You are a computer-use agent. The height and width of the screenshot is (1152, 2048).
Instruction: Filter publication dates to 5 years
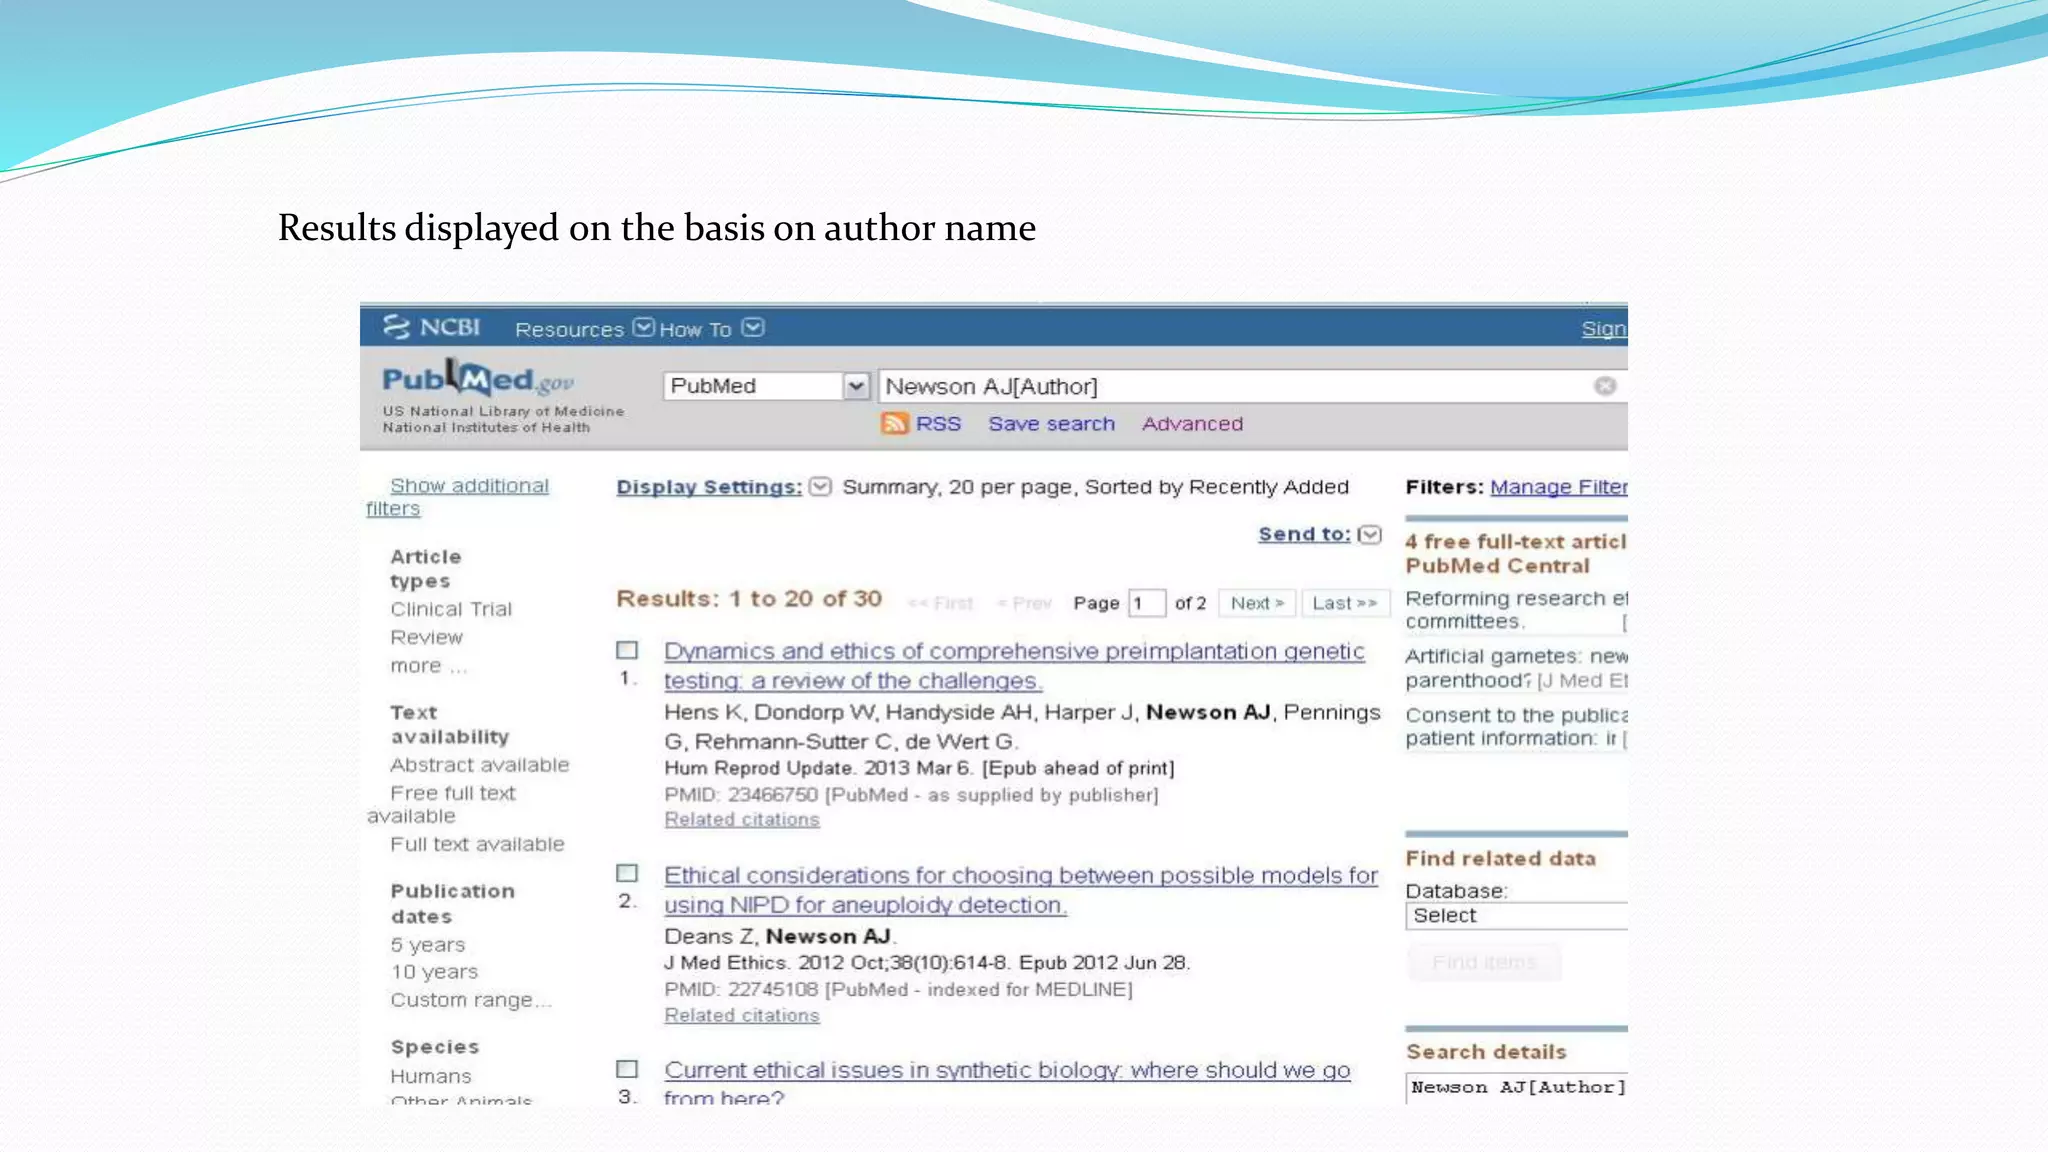point(427,945)
